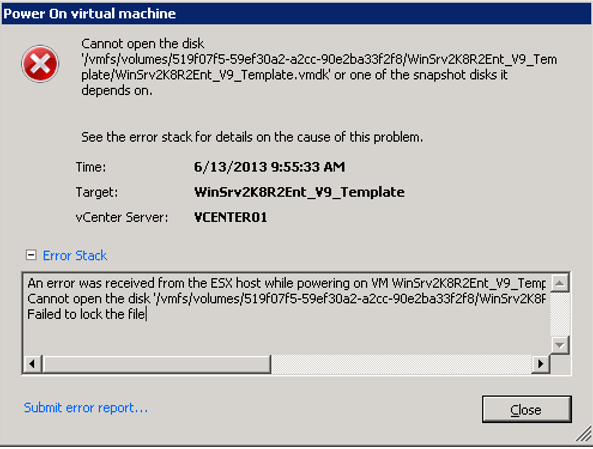Click the 6/13/2013 9:55:33 AM time value

(269, 167)
